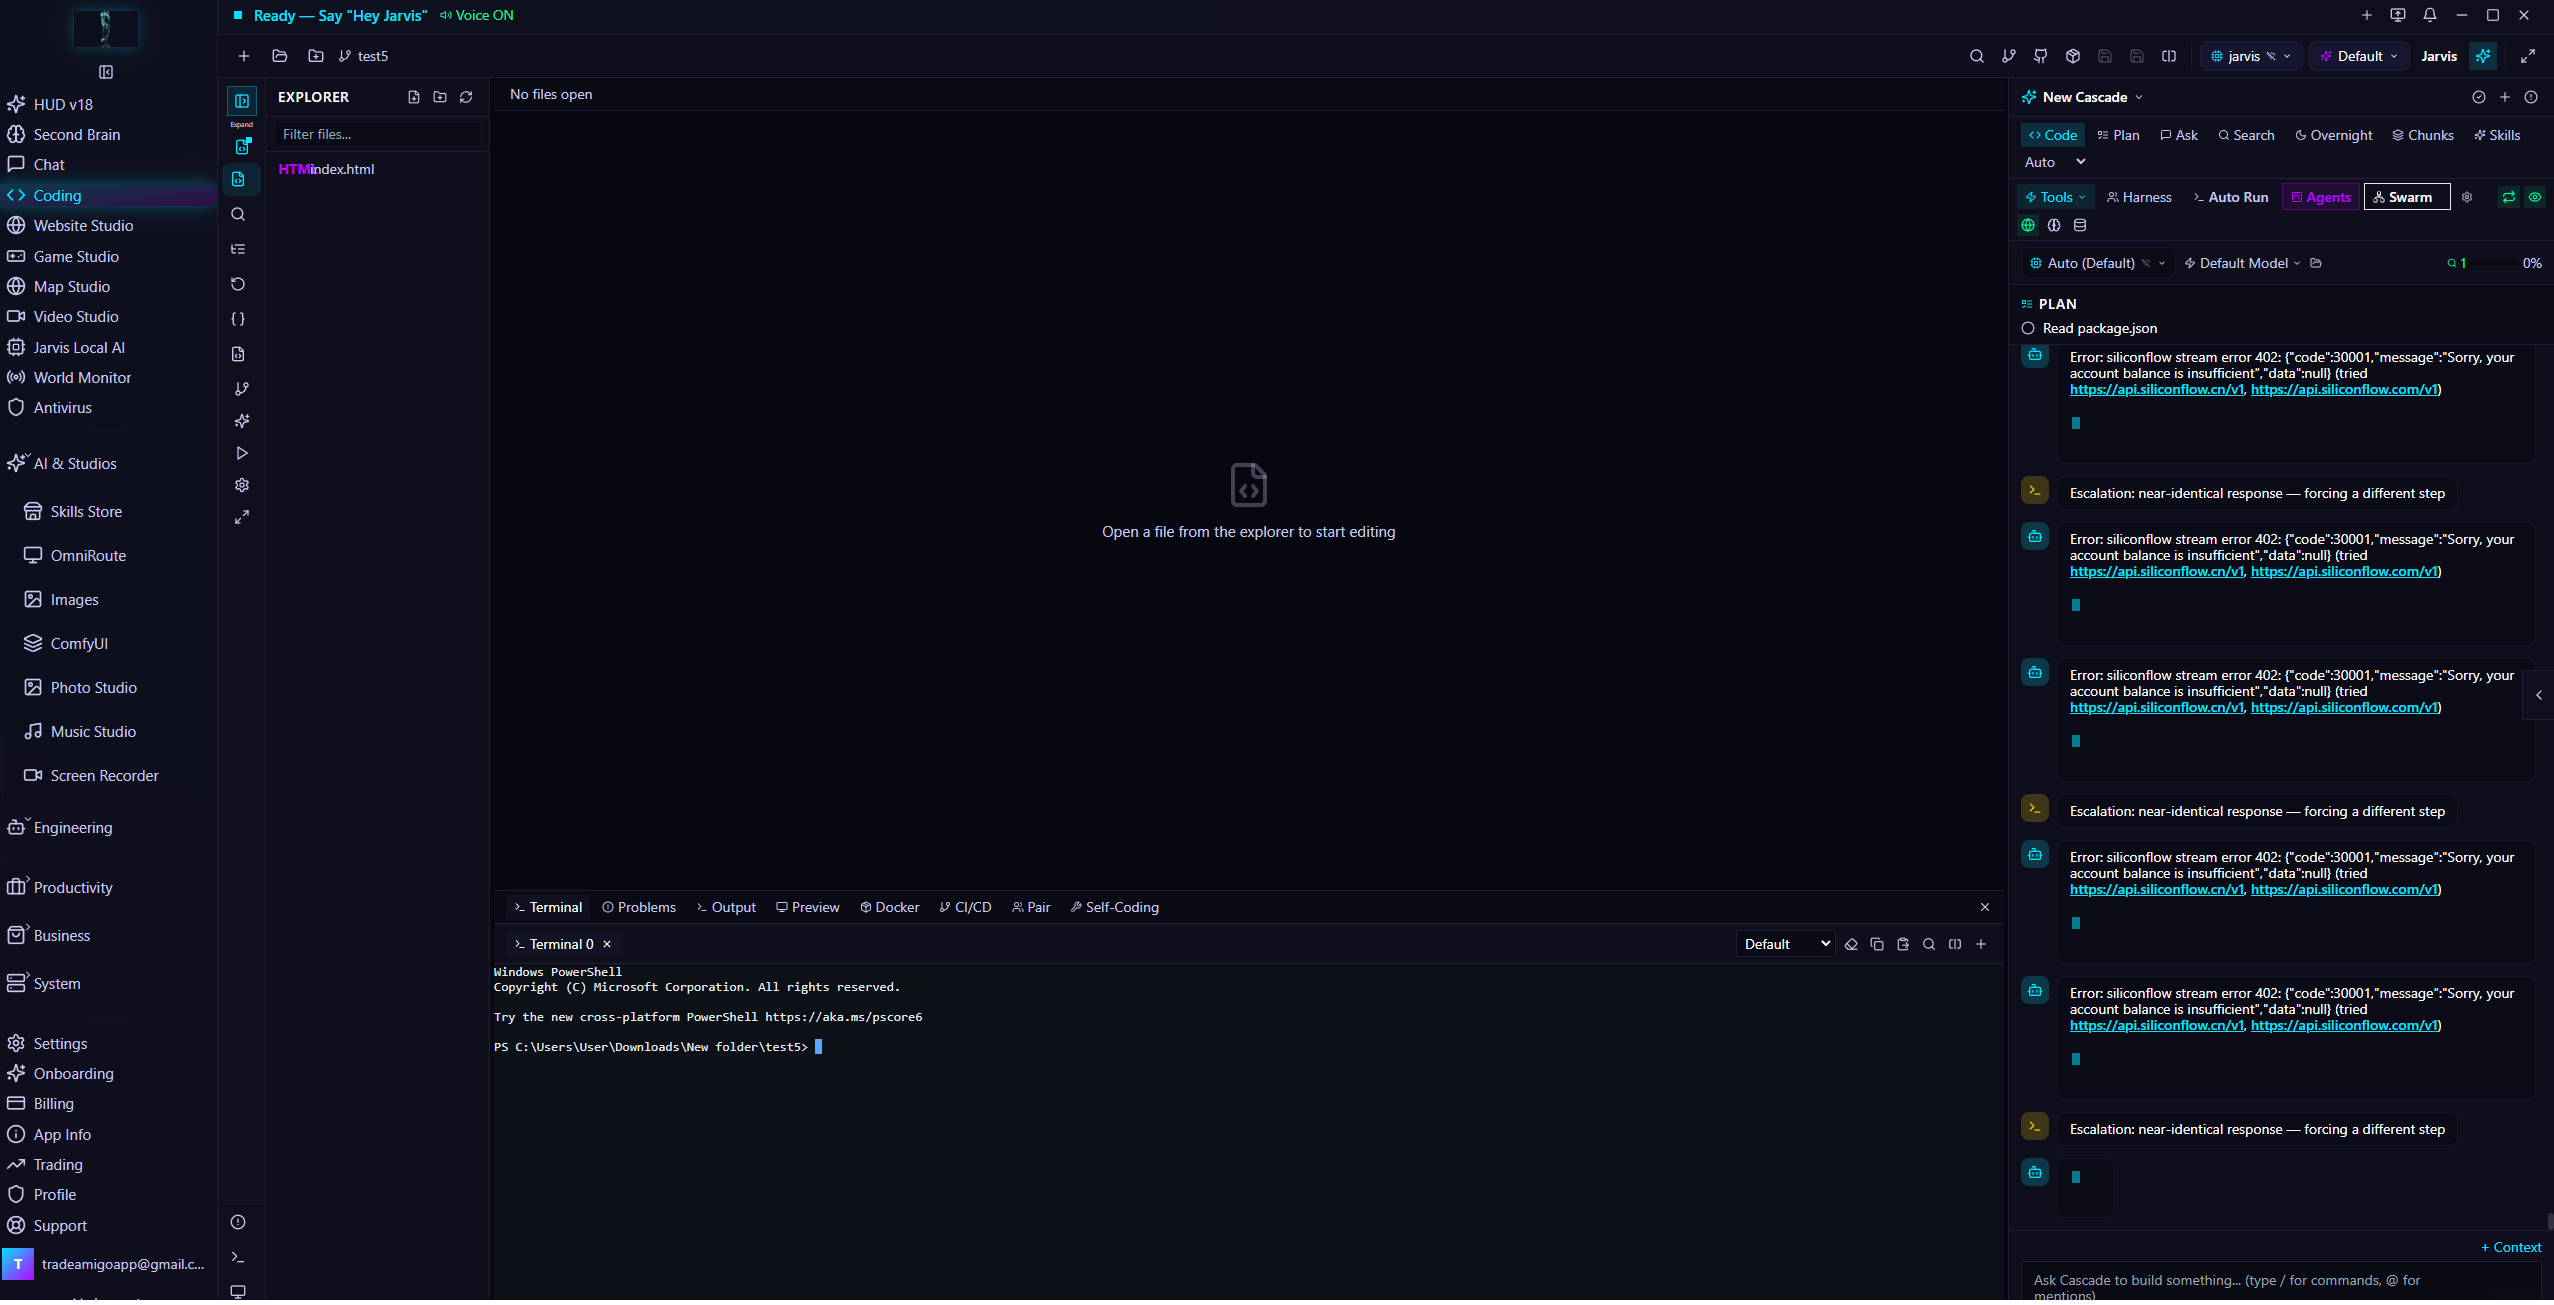Viewport: 2554px width, 1305px height.
Task: Open the terminal Default shell selector
Action: pos(1786,944)
